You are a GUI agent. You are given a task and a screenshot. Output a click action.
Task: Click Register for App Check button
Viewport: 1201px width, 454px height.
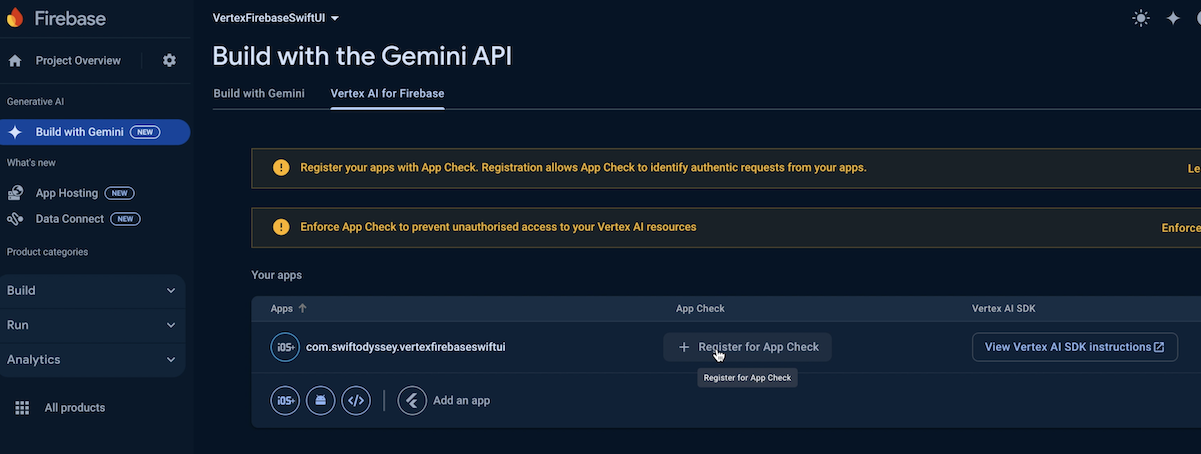747,347
